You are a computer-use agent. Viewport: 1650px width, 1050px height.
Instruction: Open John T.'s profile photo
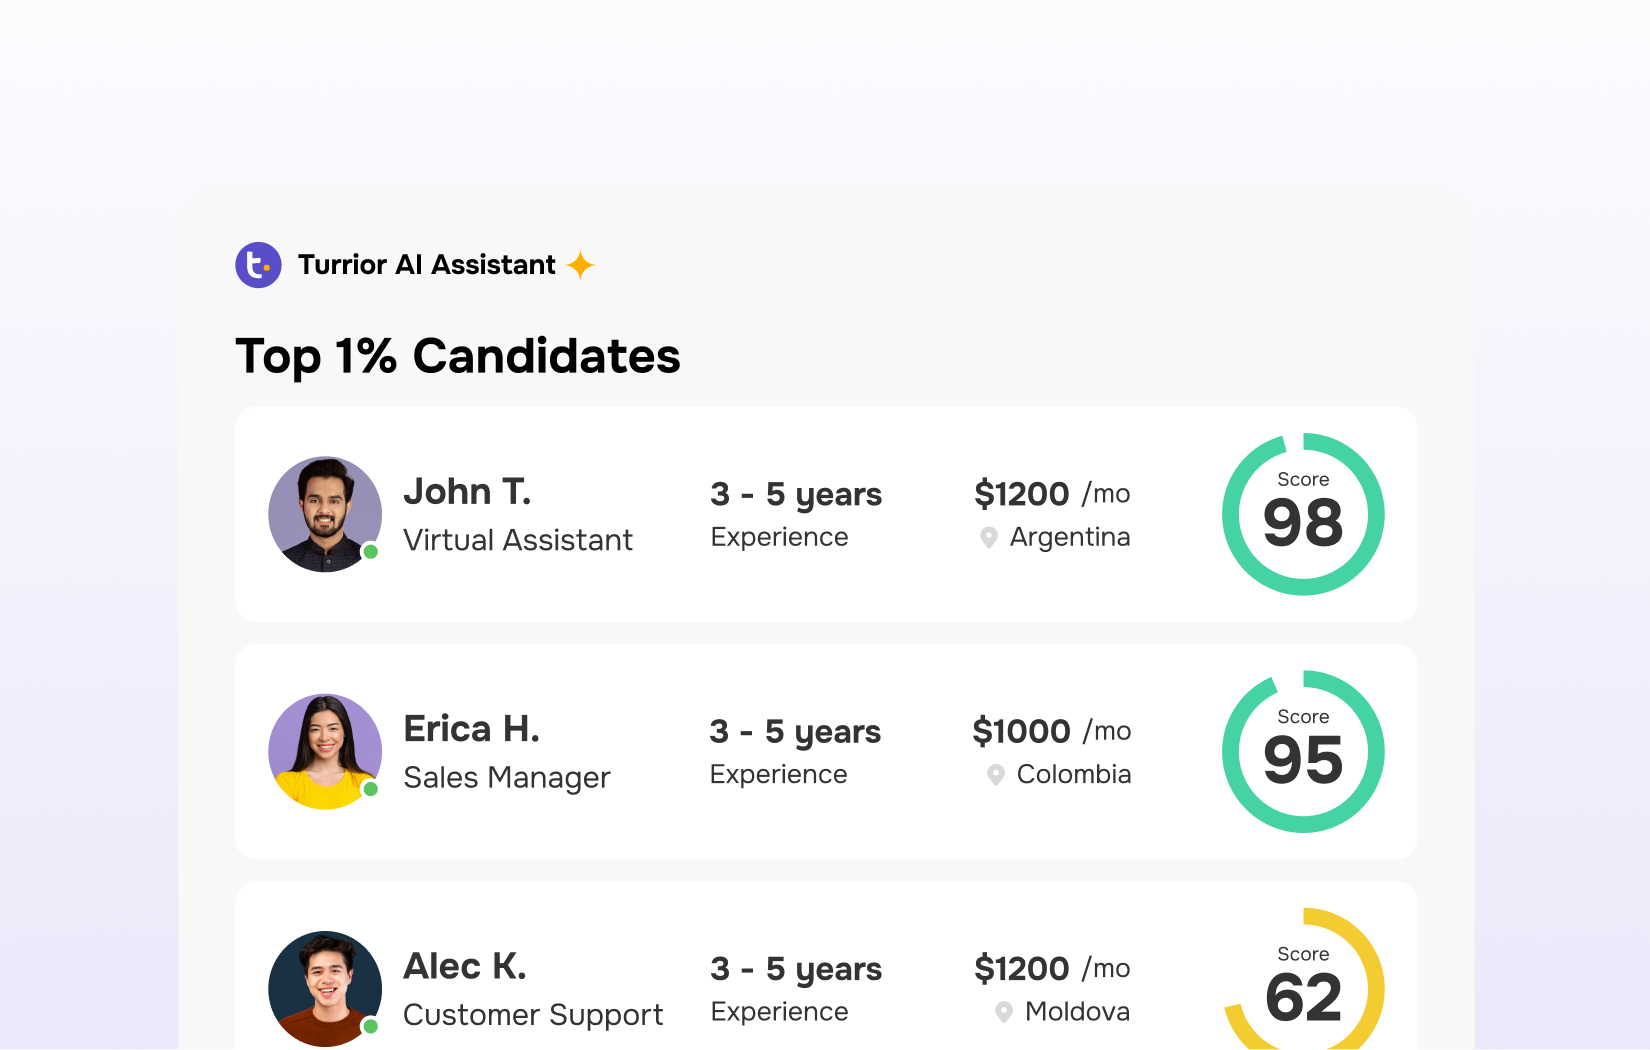tap(325, 514)
